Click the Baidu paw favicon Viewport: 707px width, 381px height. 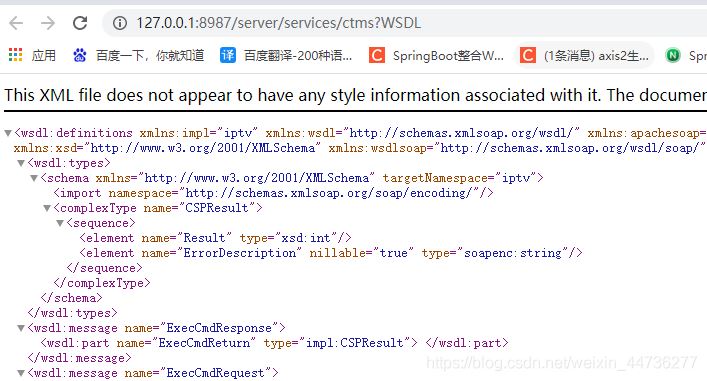coord(80,55)
